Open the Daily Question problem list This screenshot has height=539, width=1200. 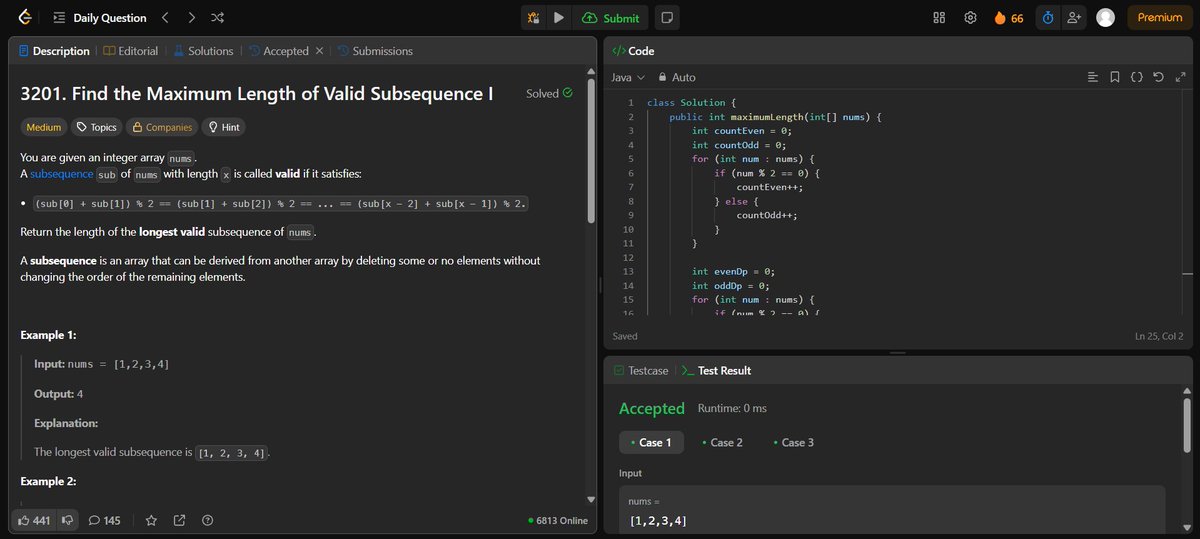click(x=100, y=18)
